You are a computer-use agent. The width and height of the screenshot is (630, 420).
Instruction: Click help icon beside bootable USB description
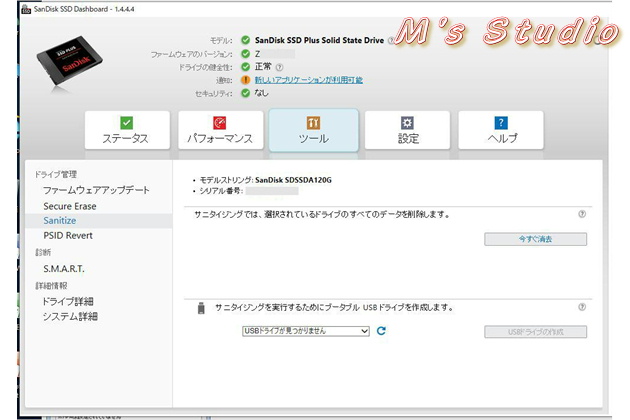[582, 307]
